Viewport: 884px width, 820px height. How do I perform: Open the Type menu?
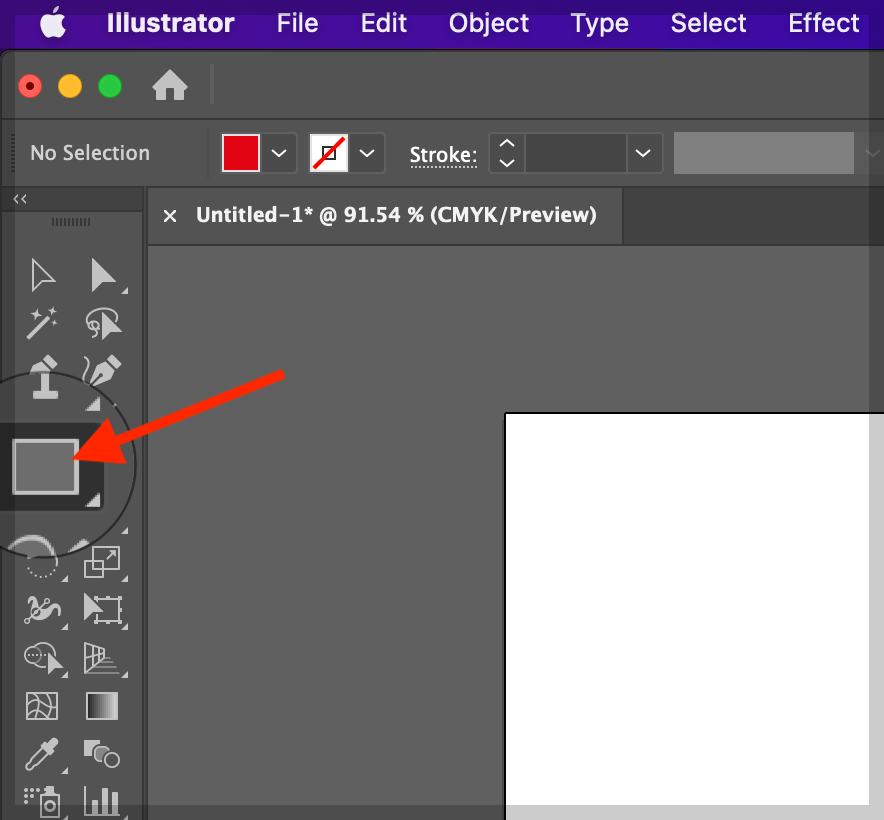599,24
